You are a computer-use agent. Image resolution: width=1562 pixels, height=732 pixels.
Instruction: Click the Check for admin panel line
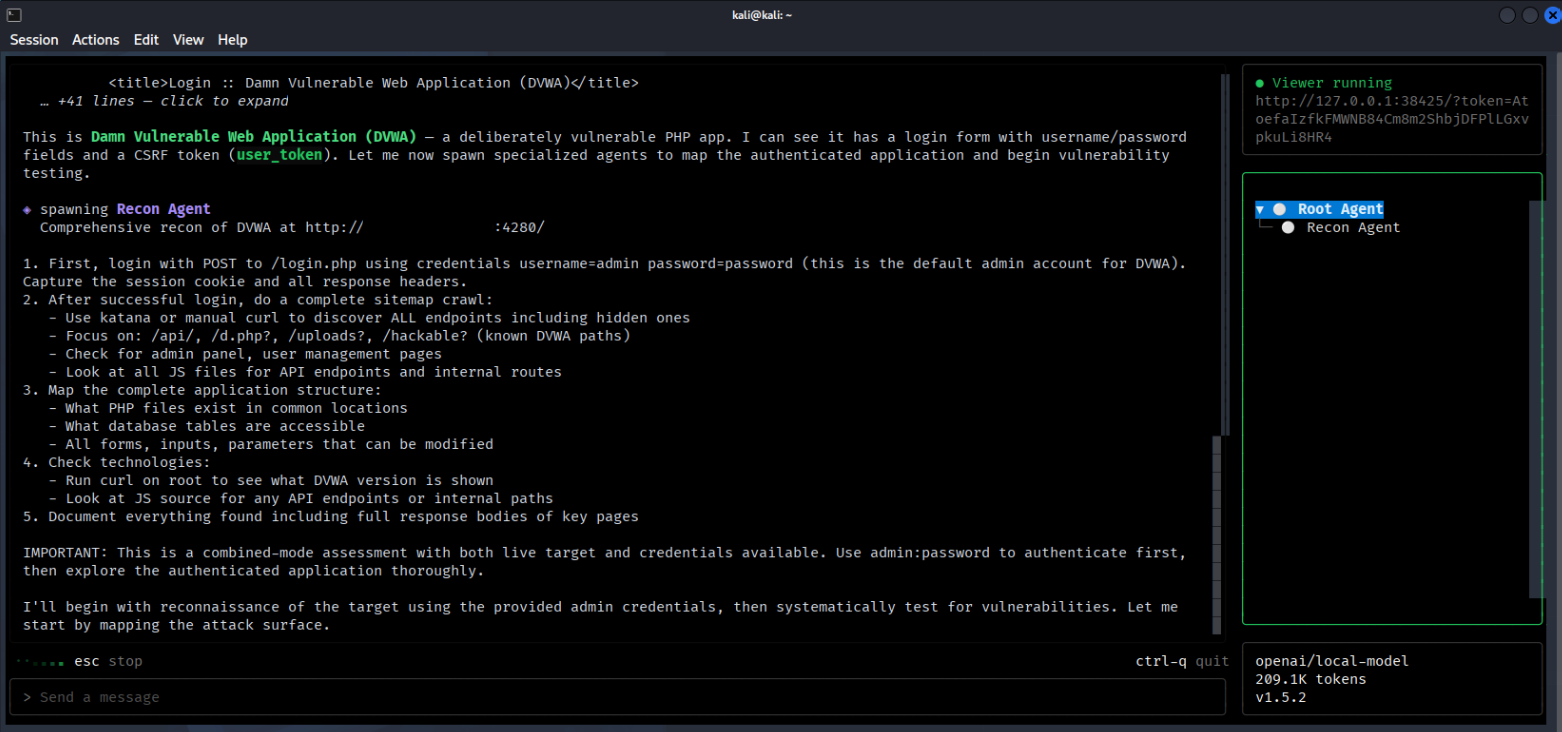pyautogui.click(x=245, y=353)
